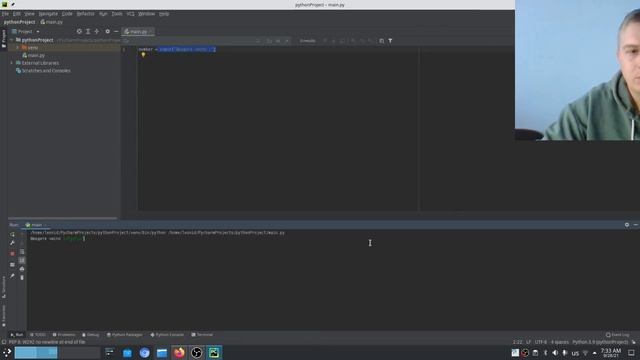Image resolution: width=640 pixels, height=360 pixels.
Task: Click the wrench run configuration icon
Action: coord(12,243)
